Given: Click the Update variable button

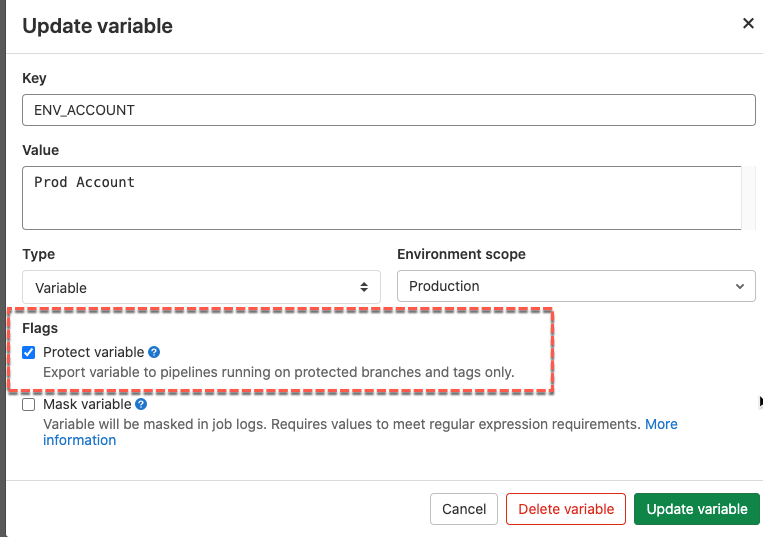Looking at the screenshot, I should click(697, 509).
